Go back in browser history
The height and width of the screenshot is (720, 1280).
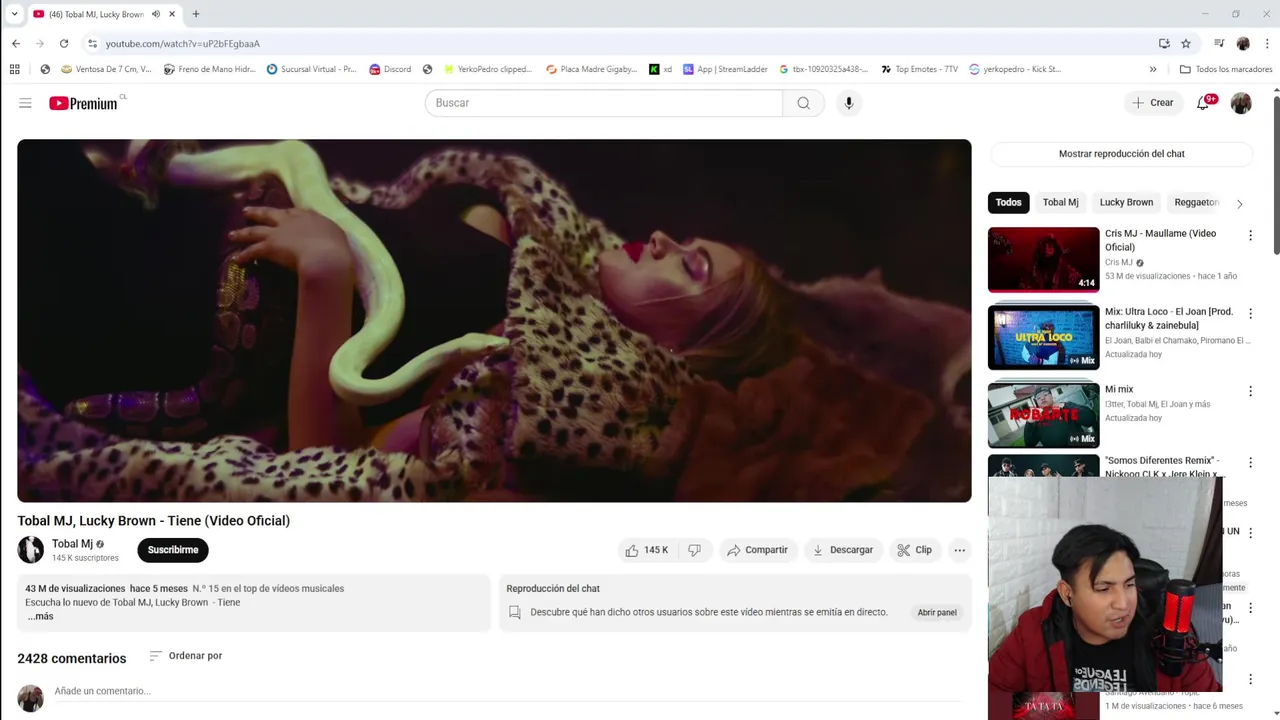point(16,43)
